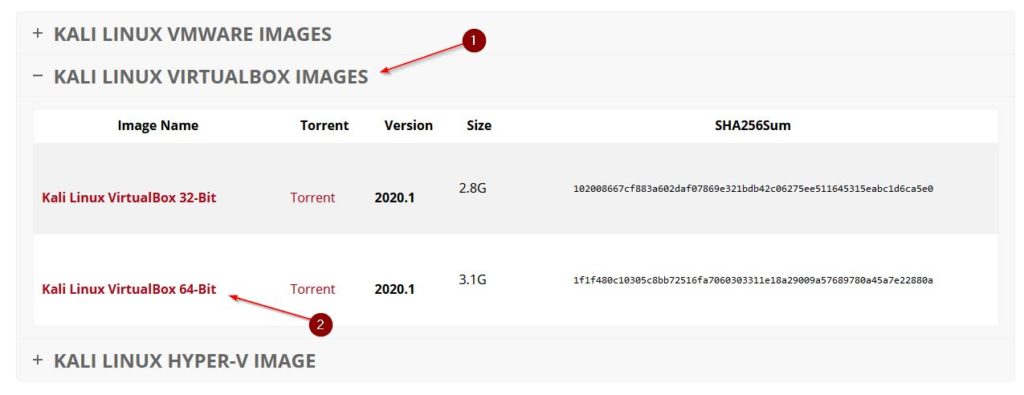Select the Version column header
Screen dimensions: 1024x395
[408, 125]
